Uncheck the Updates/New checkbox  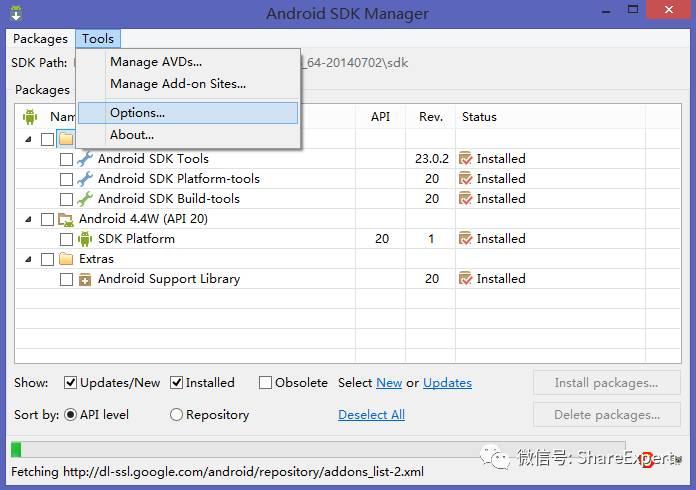coord(71,382)
